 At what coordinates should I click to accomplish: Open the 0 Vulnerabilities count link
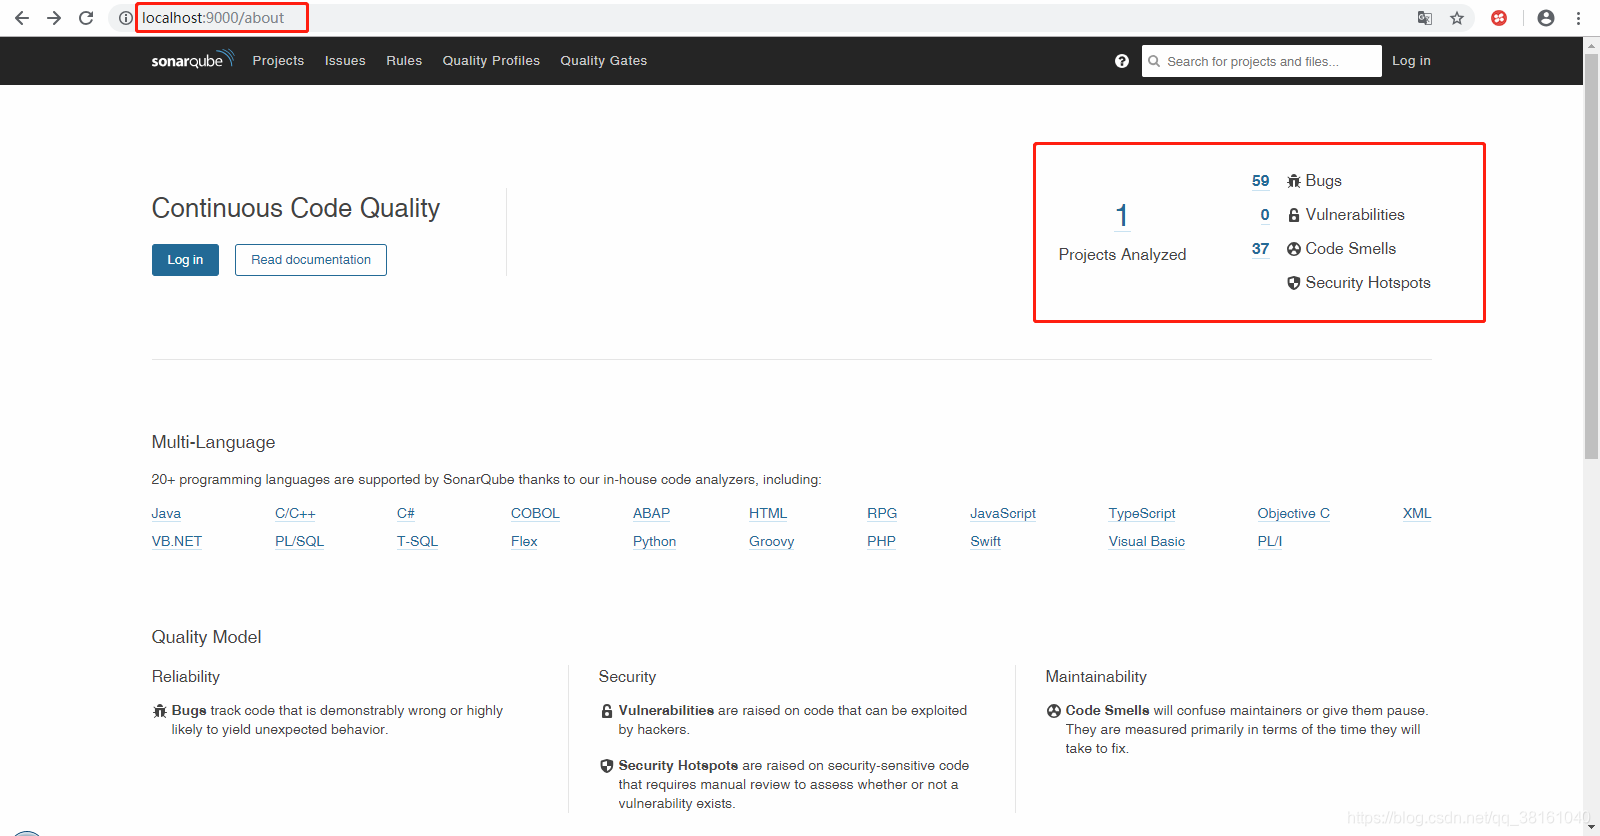tap(1265, 215)
